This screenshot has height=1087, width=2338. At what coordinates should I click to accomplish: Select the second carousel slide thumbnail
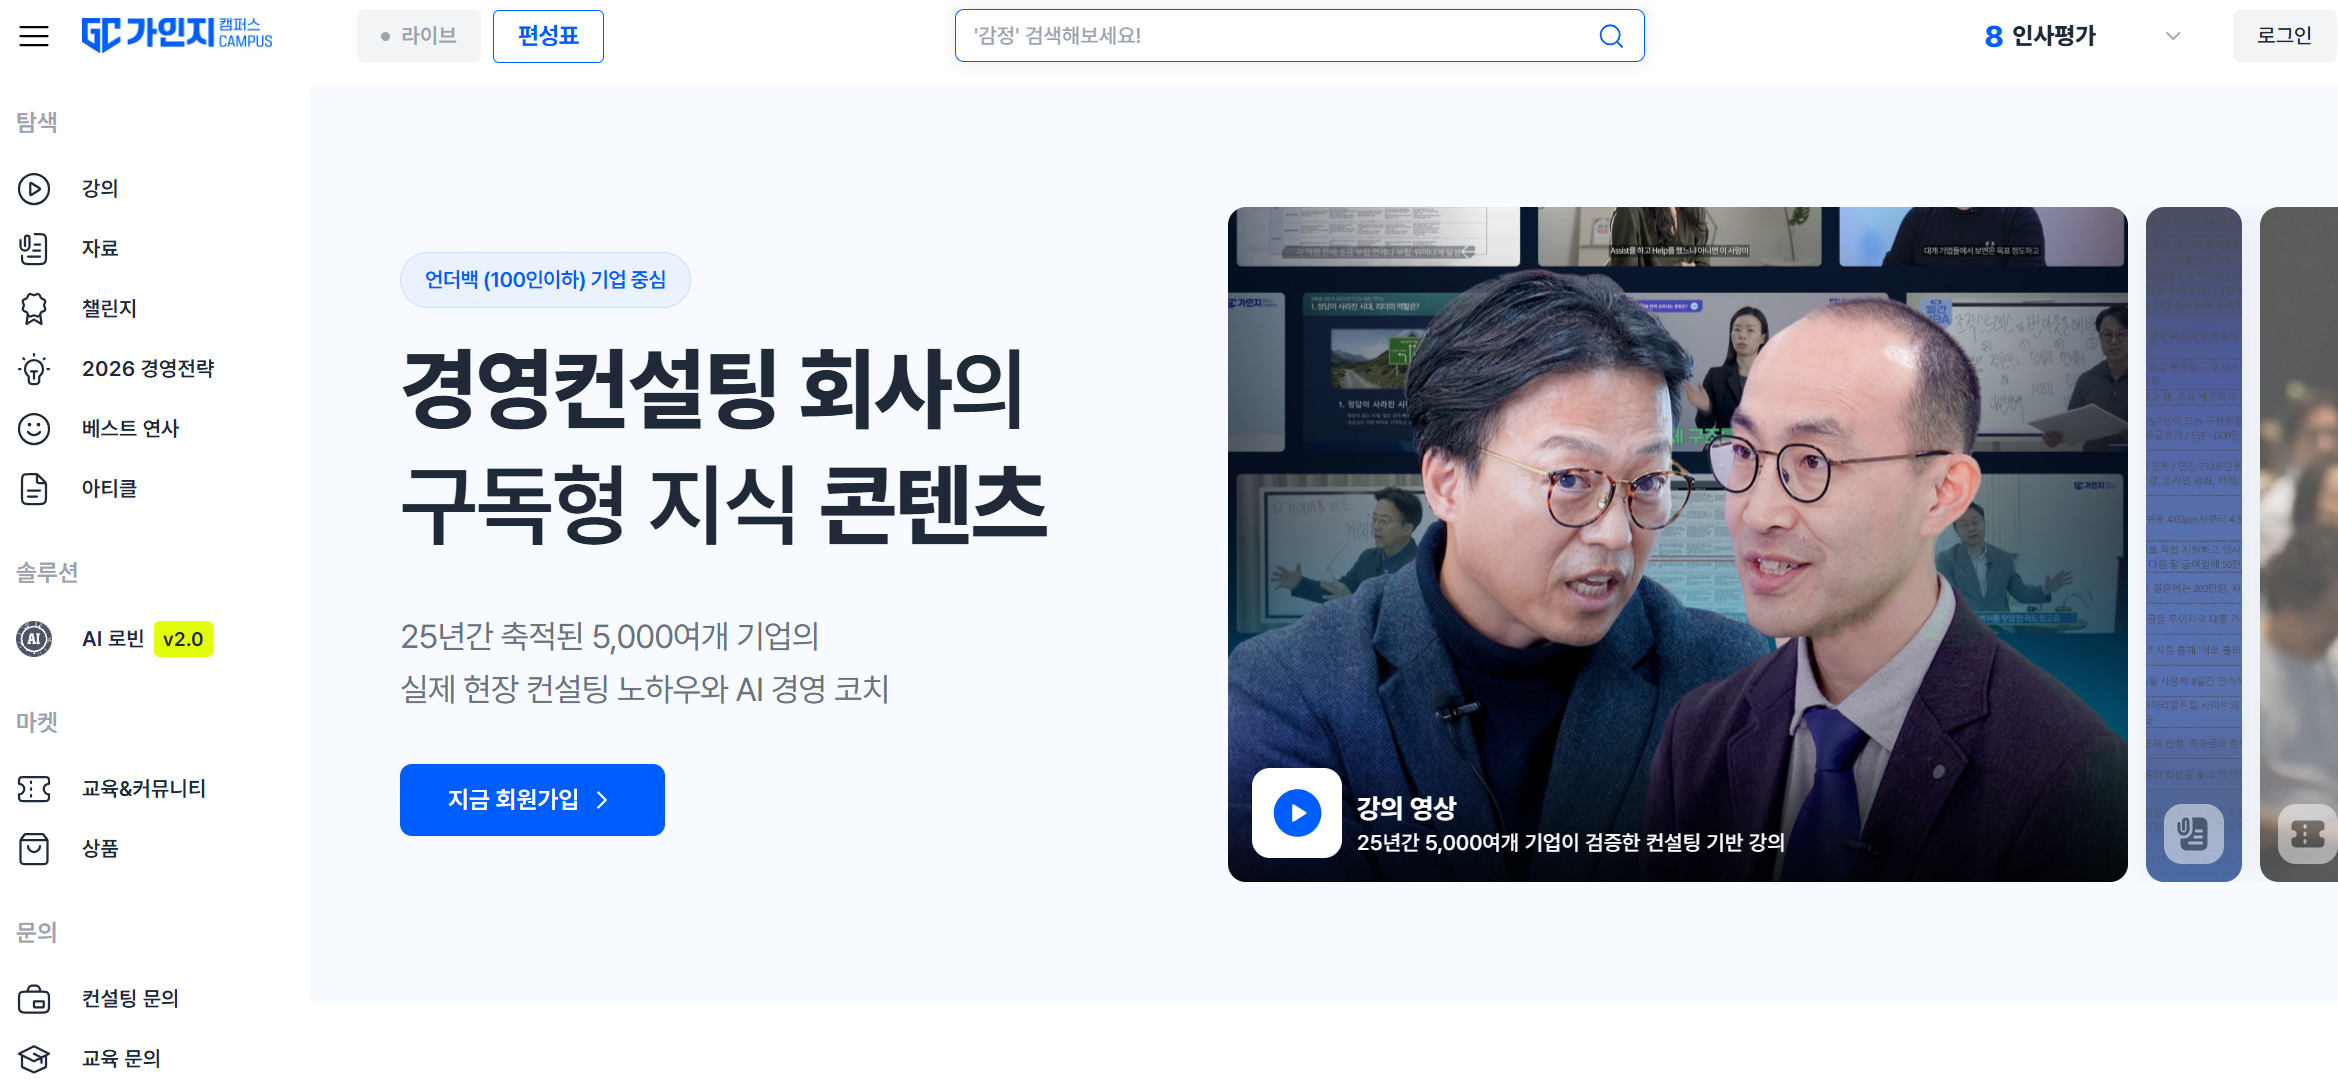(x=2194, y=545)
